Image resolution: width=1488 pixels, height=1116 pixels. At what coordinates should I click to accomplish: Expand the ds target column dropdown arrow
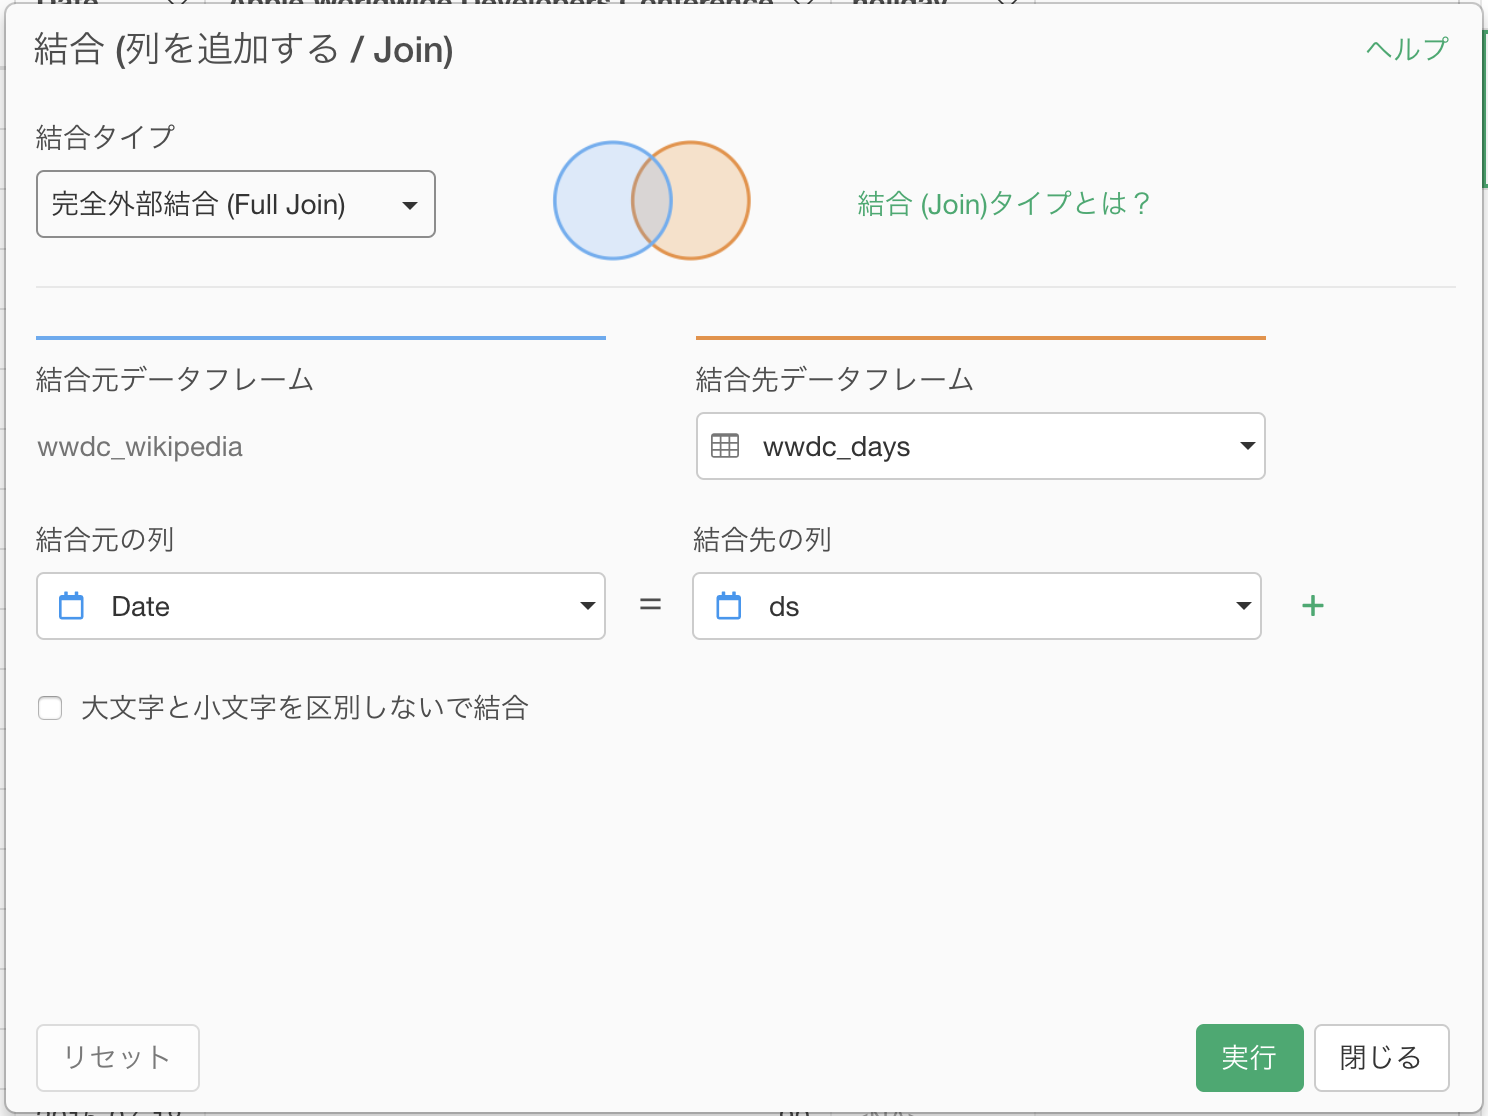pos(1243,606)
